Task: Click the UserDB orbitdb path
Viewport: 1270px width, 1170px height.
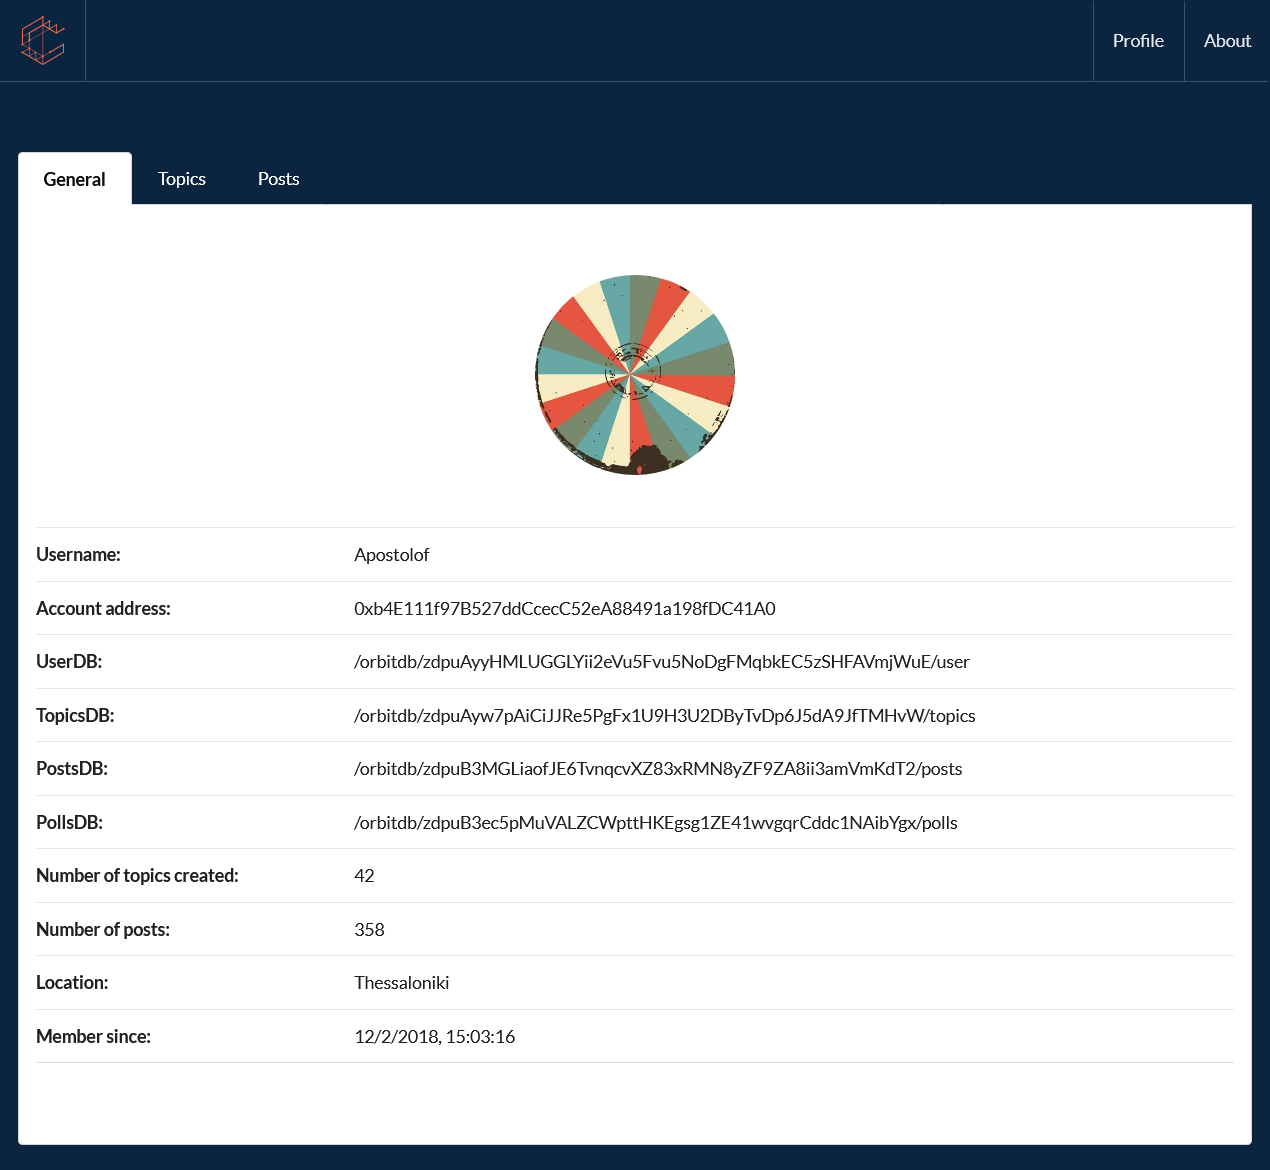Action: [x=661, y=662]
